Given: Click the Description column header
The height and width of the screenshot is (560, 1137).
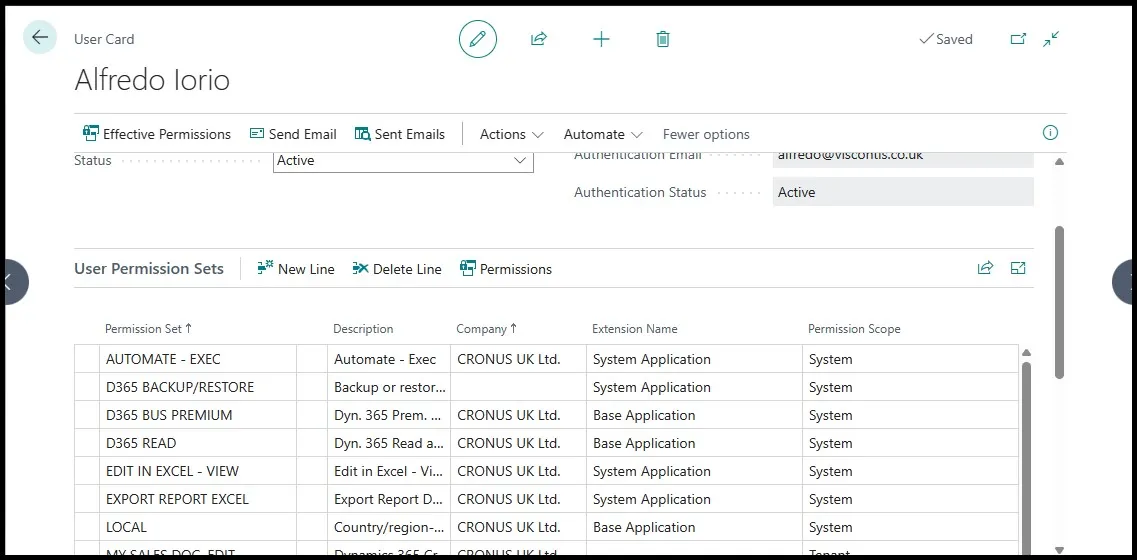Looking at the screenshot, I should tap(363, 329).
